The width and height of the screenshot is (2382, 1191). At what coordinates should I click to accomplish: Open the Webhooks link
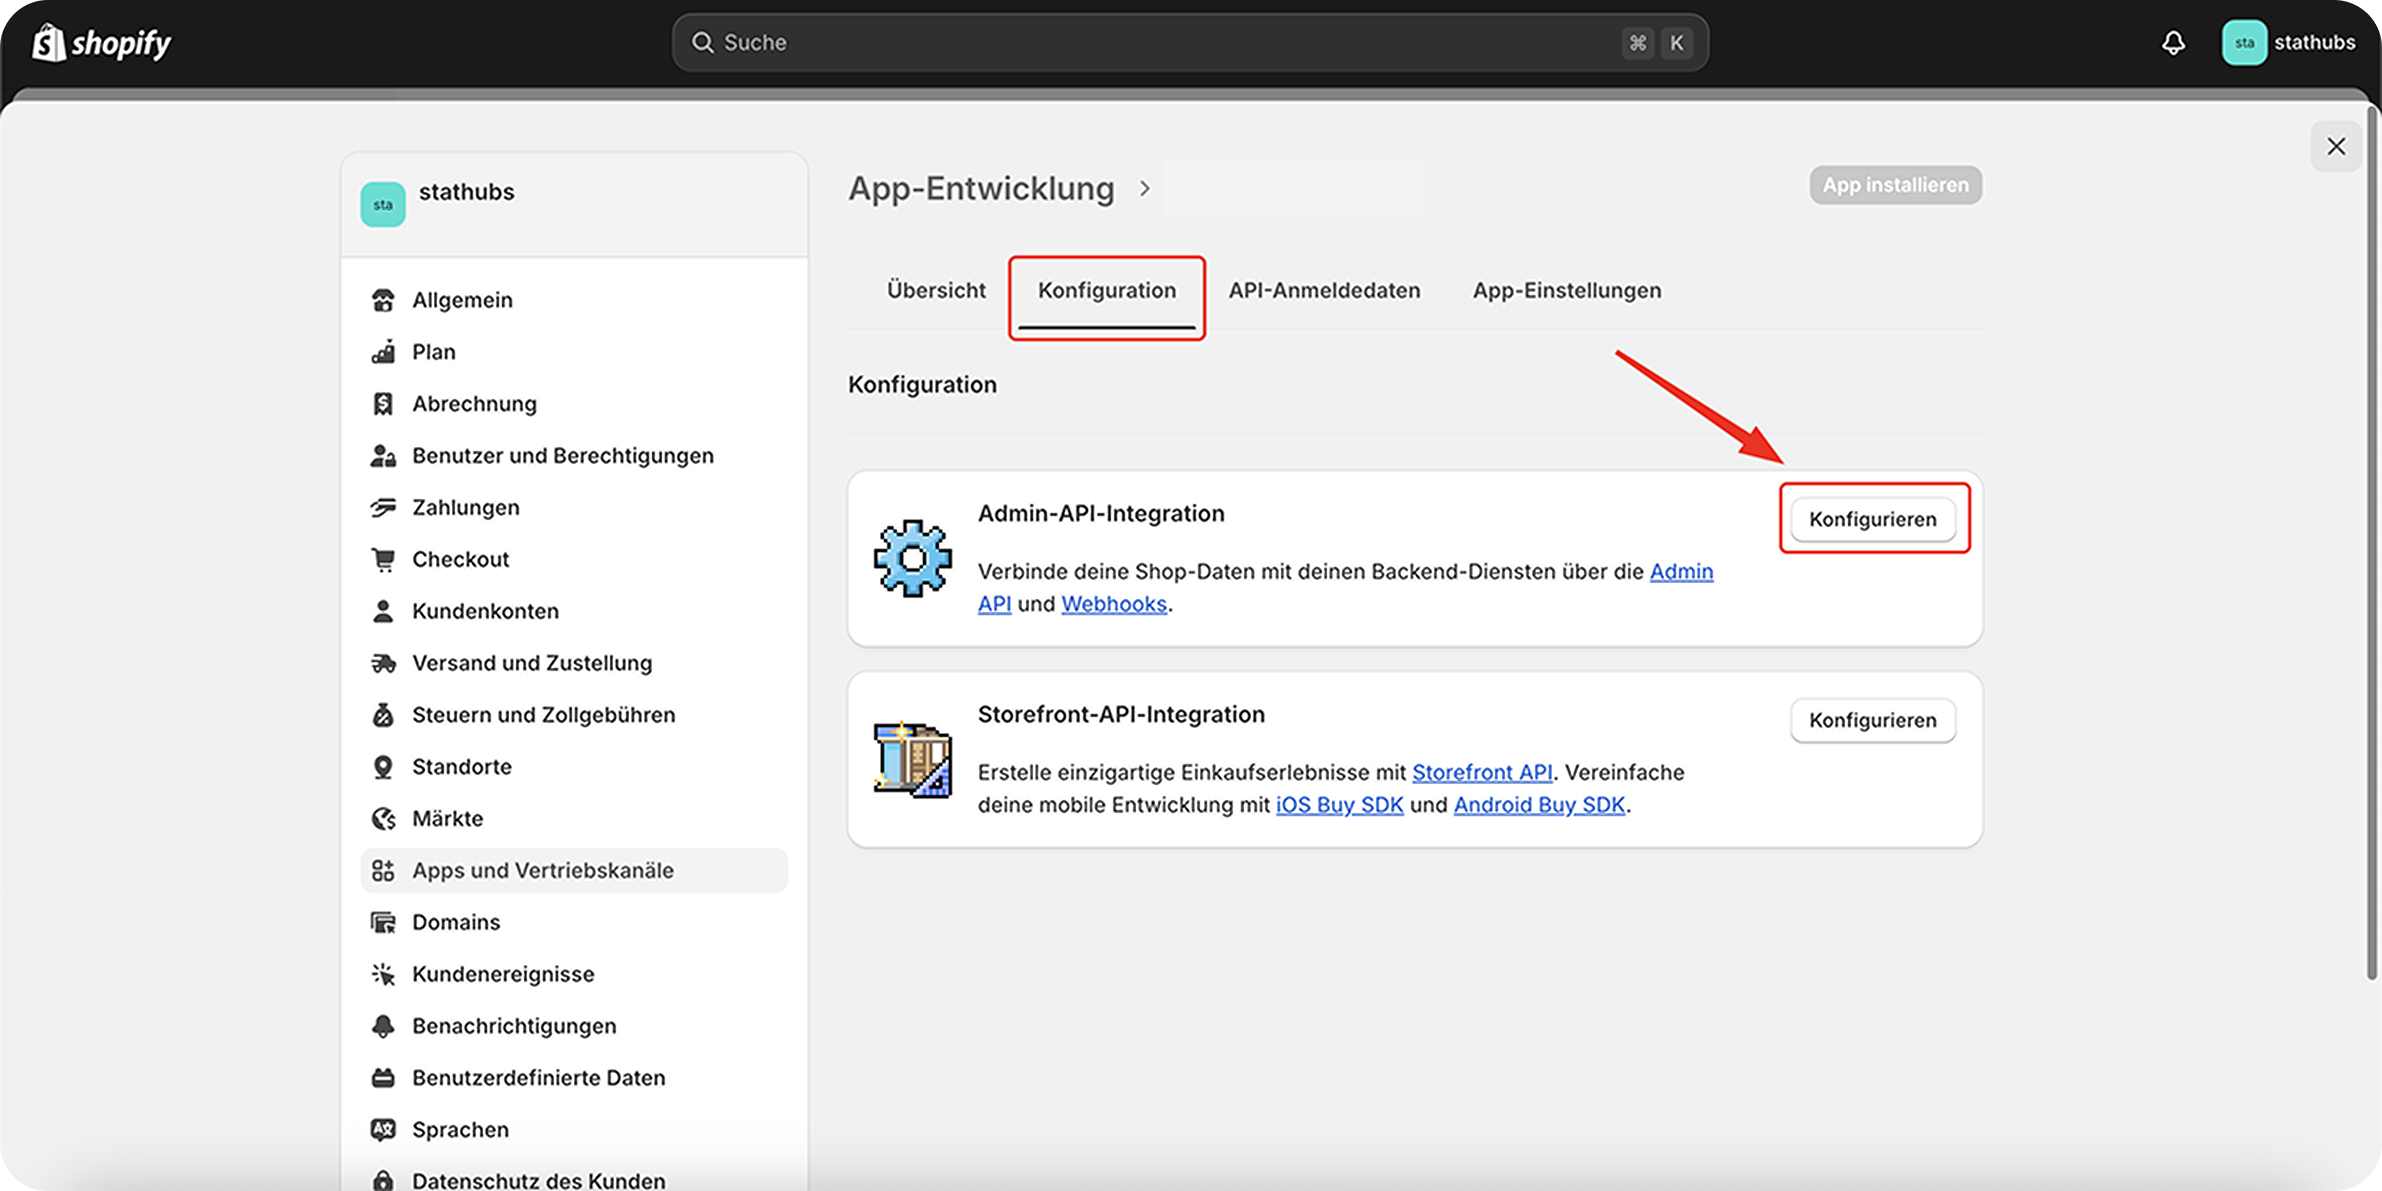1114,604
